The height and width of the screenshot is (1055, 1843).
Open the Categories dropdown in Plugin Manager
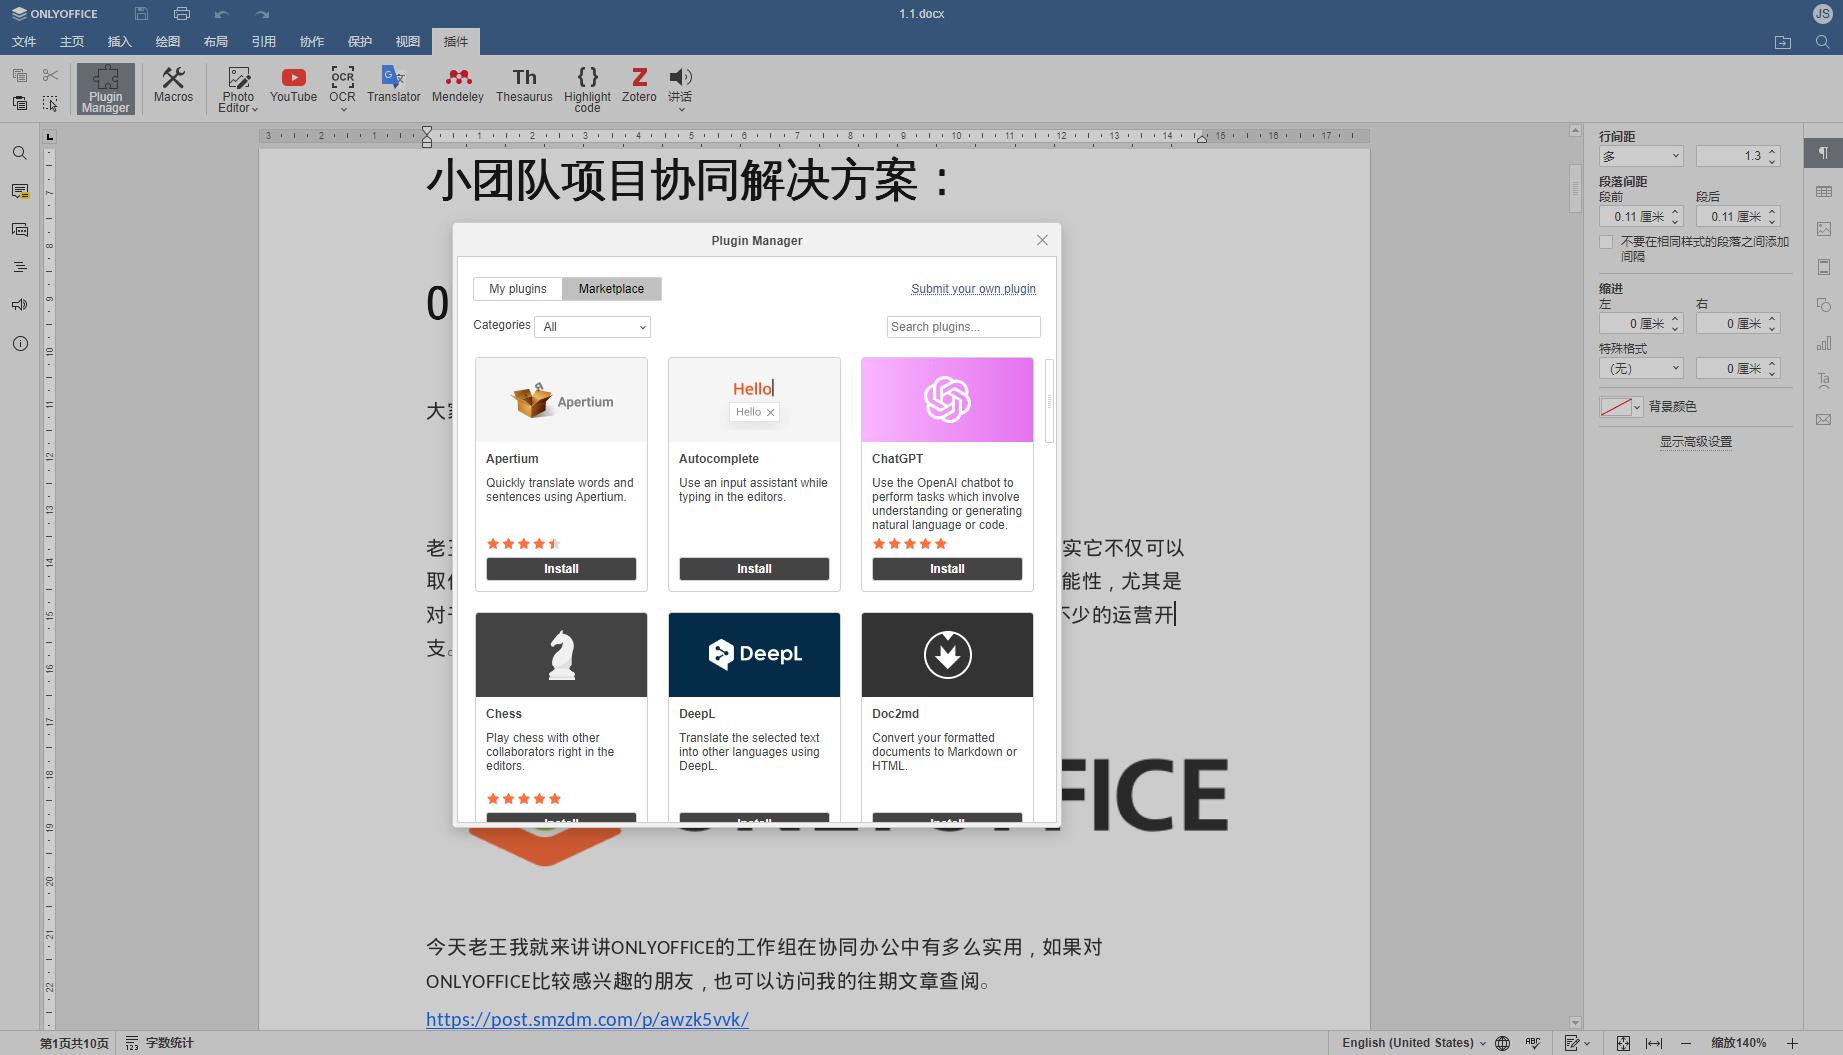coord(592,327)
